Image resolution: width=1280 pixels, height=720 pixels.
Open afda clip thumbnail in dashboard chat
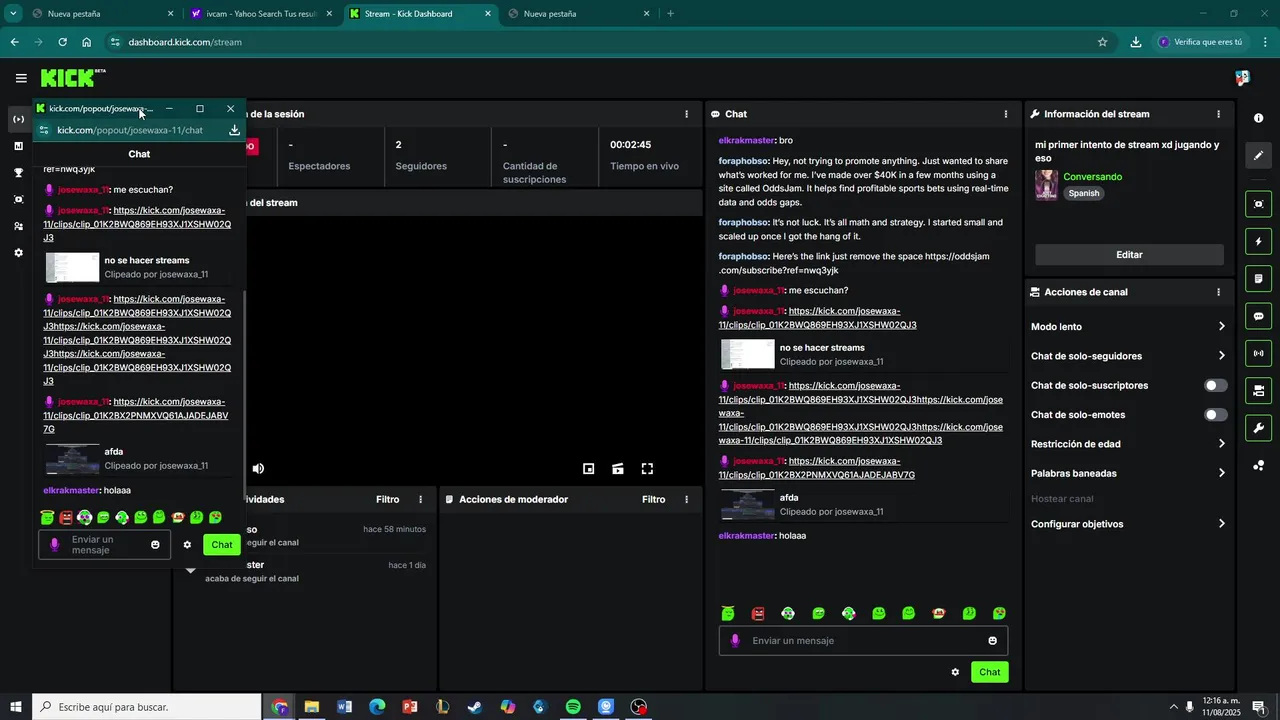(x=747, y=504)
